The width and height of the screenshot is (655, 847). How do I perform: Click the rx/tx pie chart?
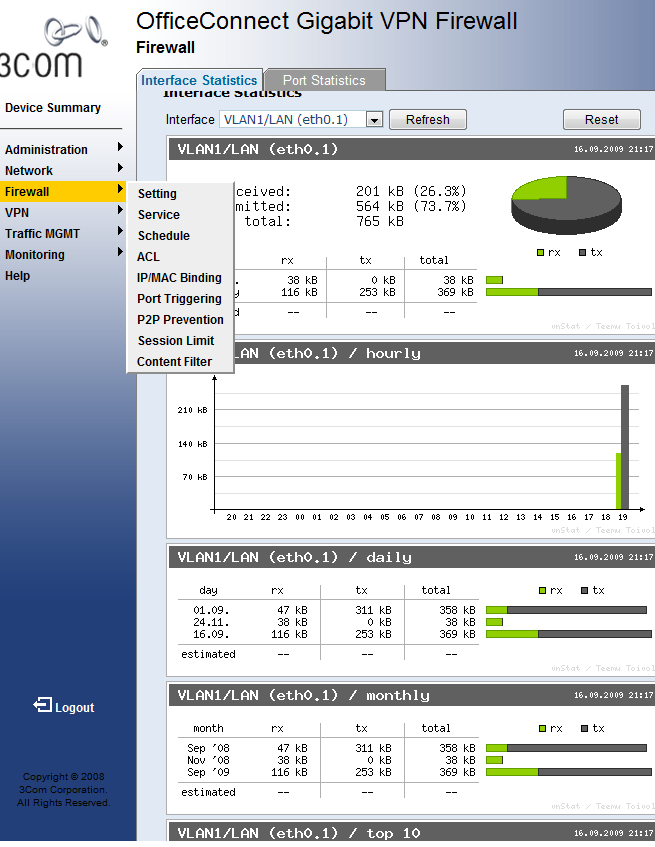[566, 205]
